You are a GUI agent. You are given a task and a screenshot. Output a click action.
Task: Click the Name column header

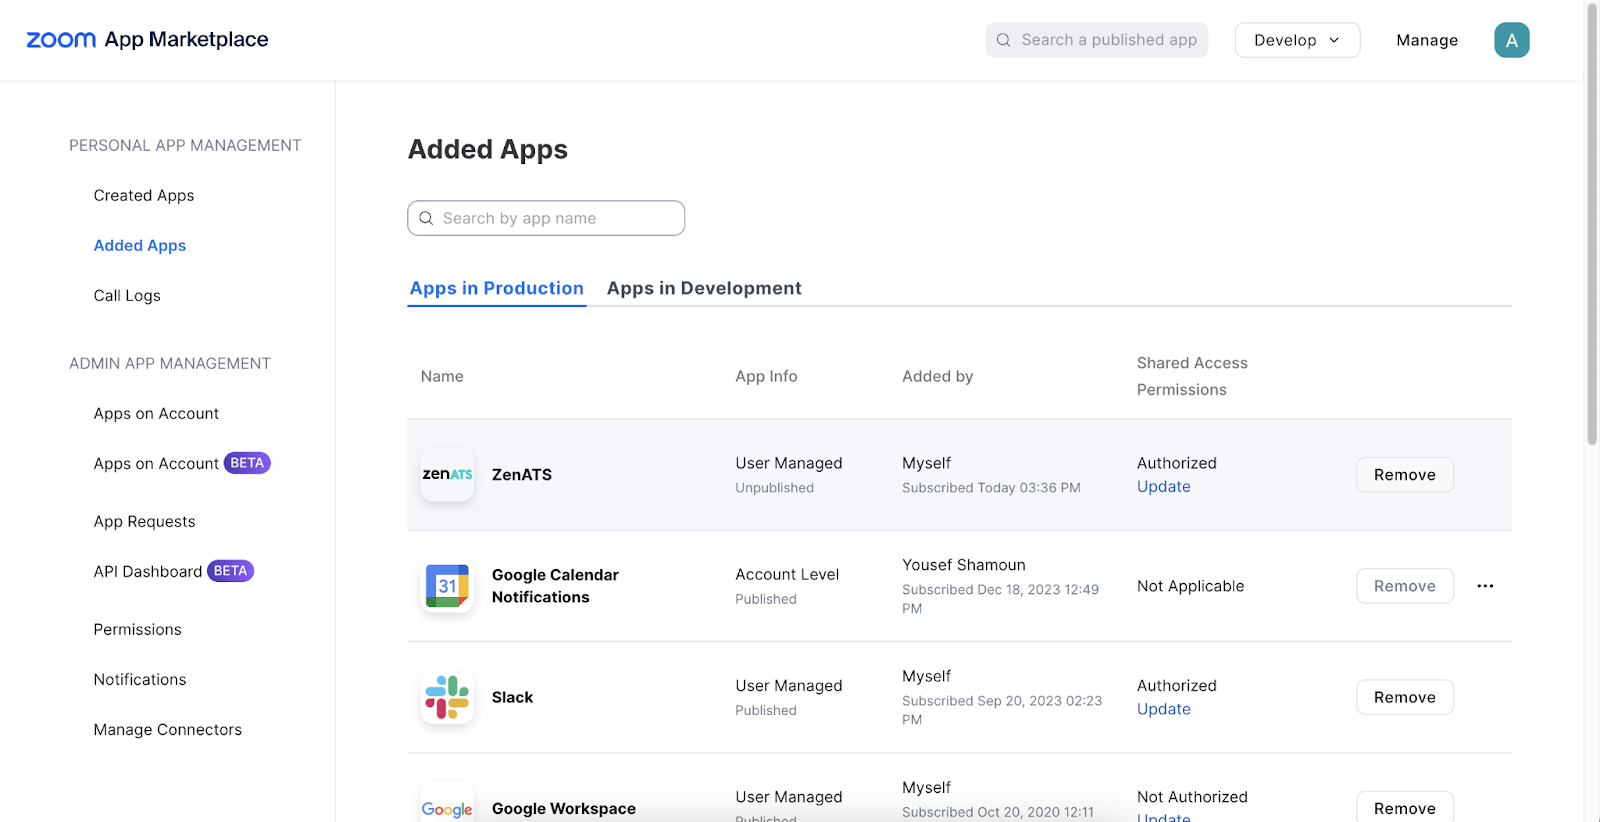442,376
